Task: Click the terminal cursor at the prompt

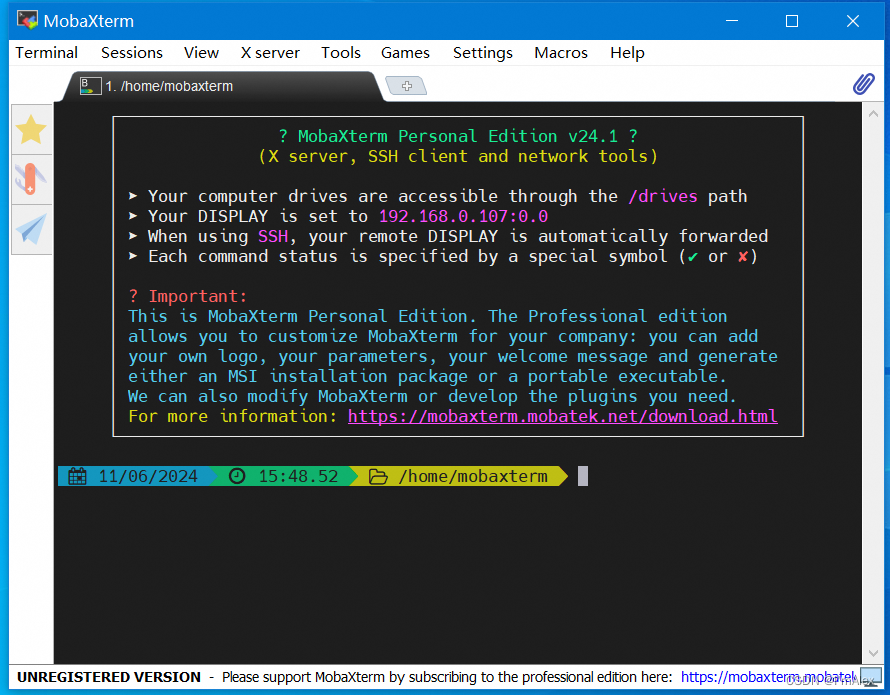Action: click(583, 476)
